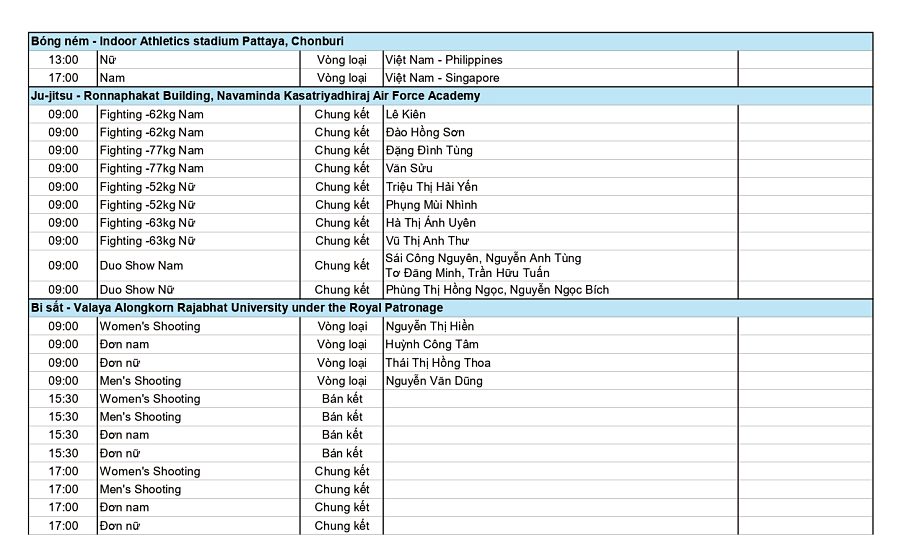900x554 pixels.
Task: Click the Việt Nam - Singapore match cell
Action: click(442, 78)
